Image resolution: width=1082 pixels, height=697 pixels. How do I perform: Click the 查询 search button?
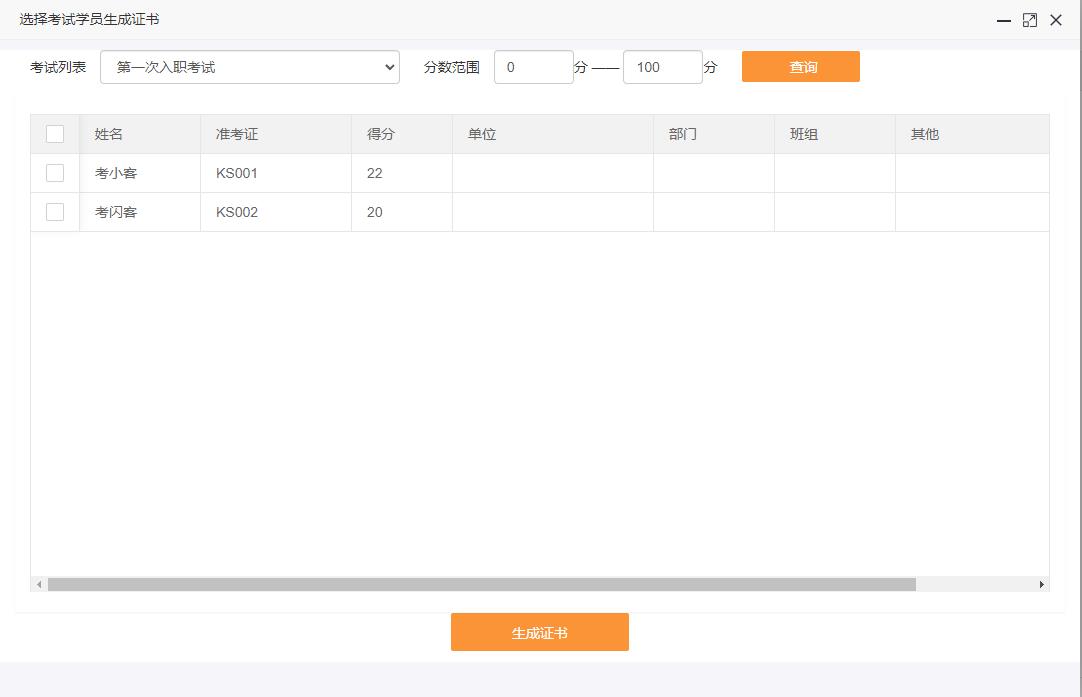point(800,66)
